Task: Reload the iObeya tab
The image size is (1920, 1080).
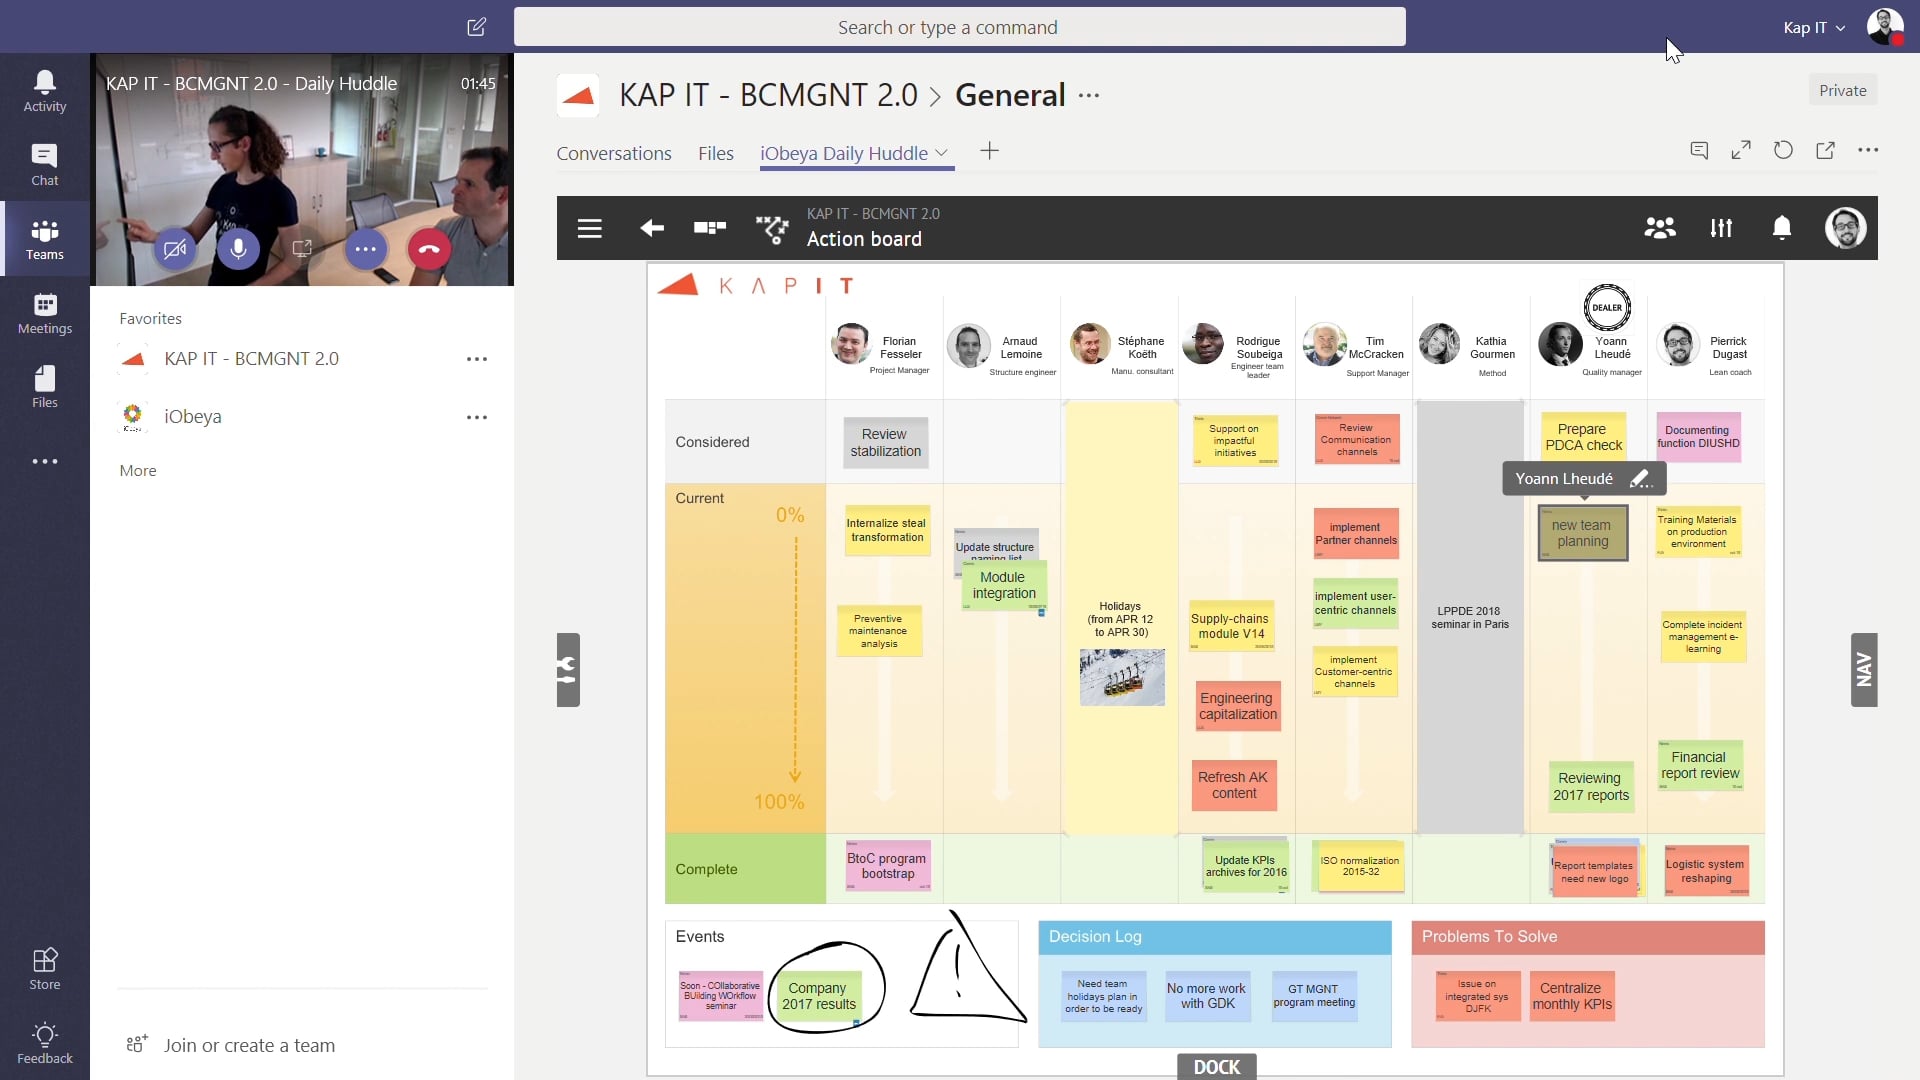Action: [1783, 150]
